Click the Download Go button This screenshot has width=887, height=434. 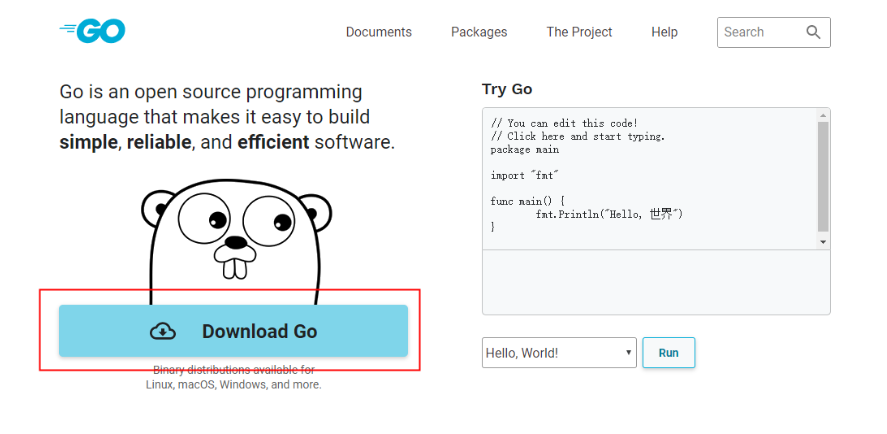pos(234,331)
